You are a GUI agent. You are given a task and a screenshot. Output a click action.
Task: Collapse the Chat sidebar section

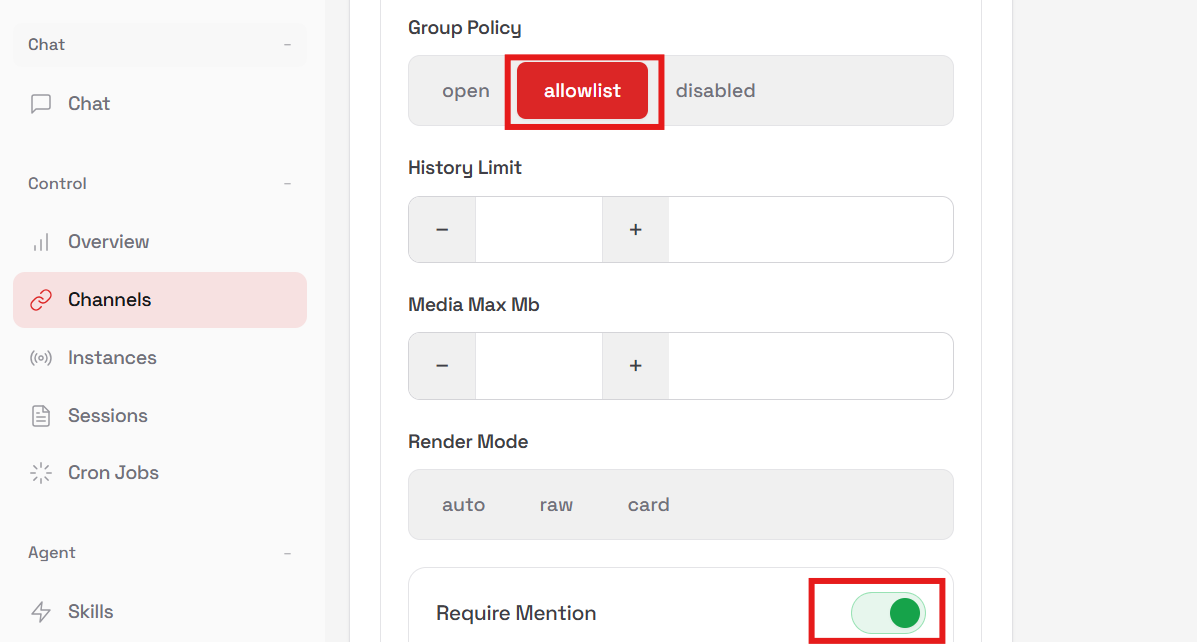pyautogui.click(x=288, y=45)
